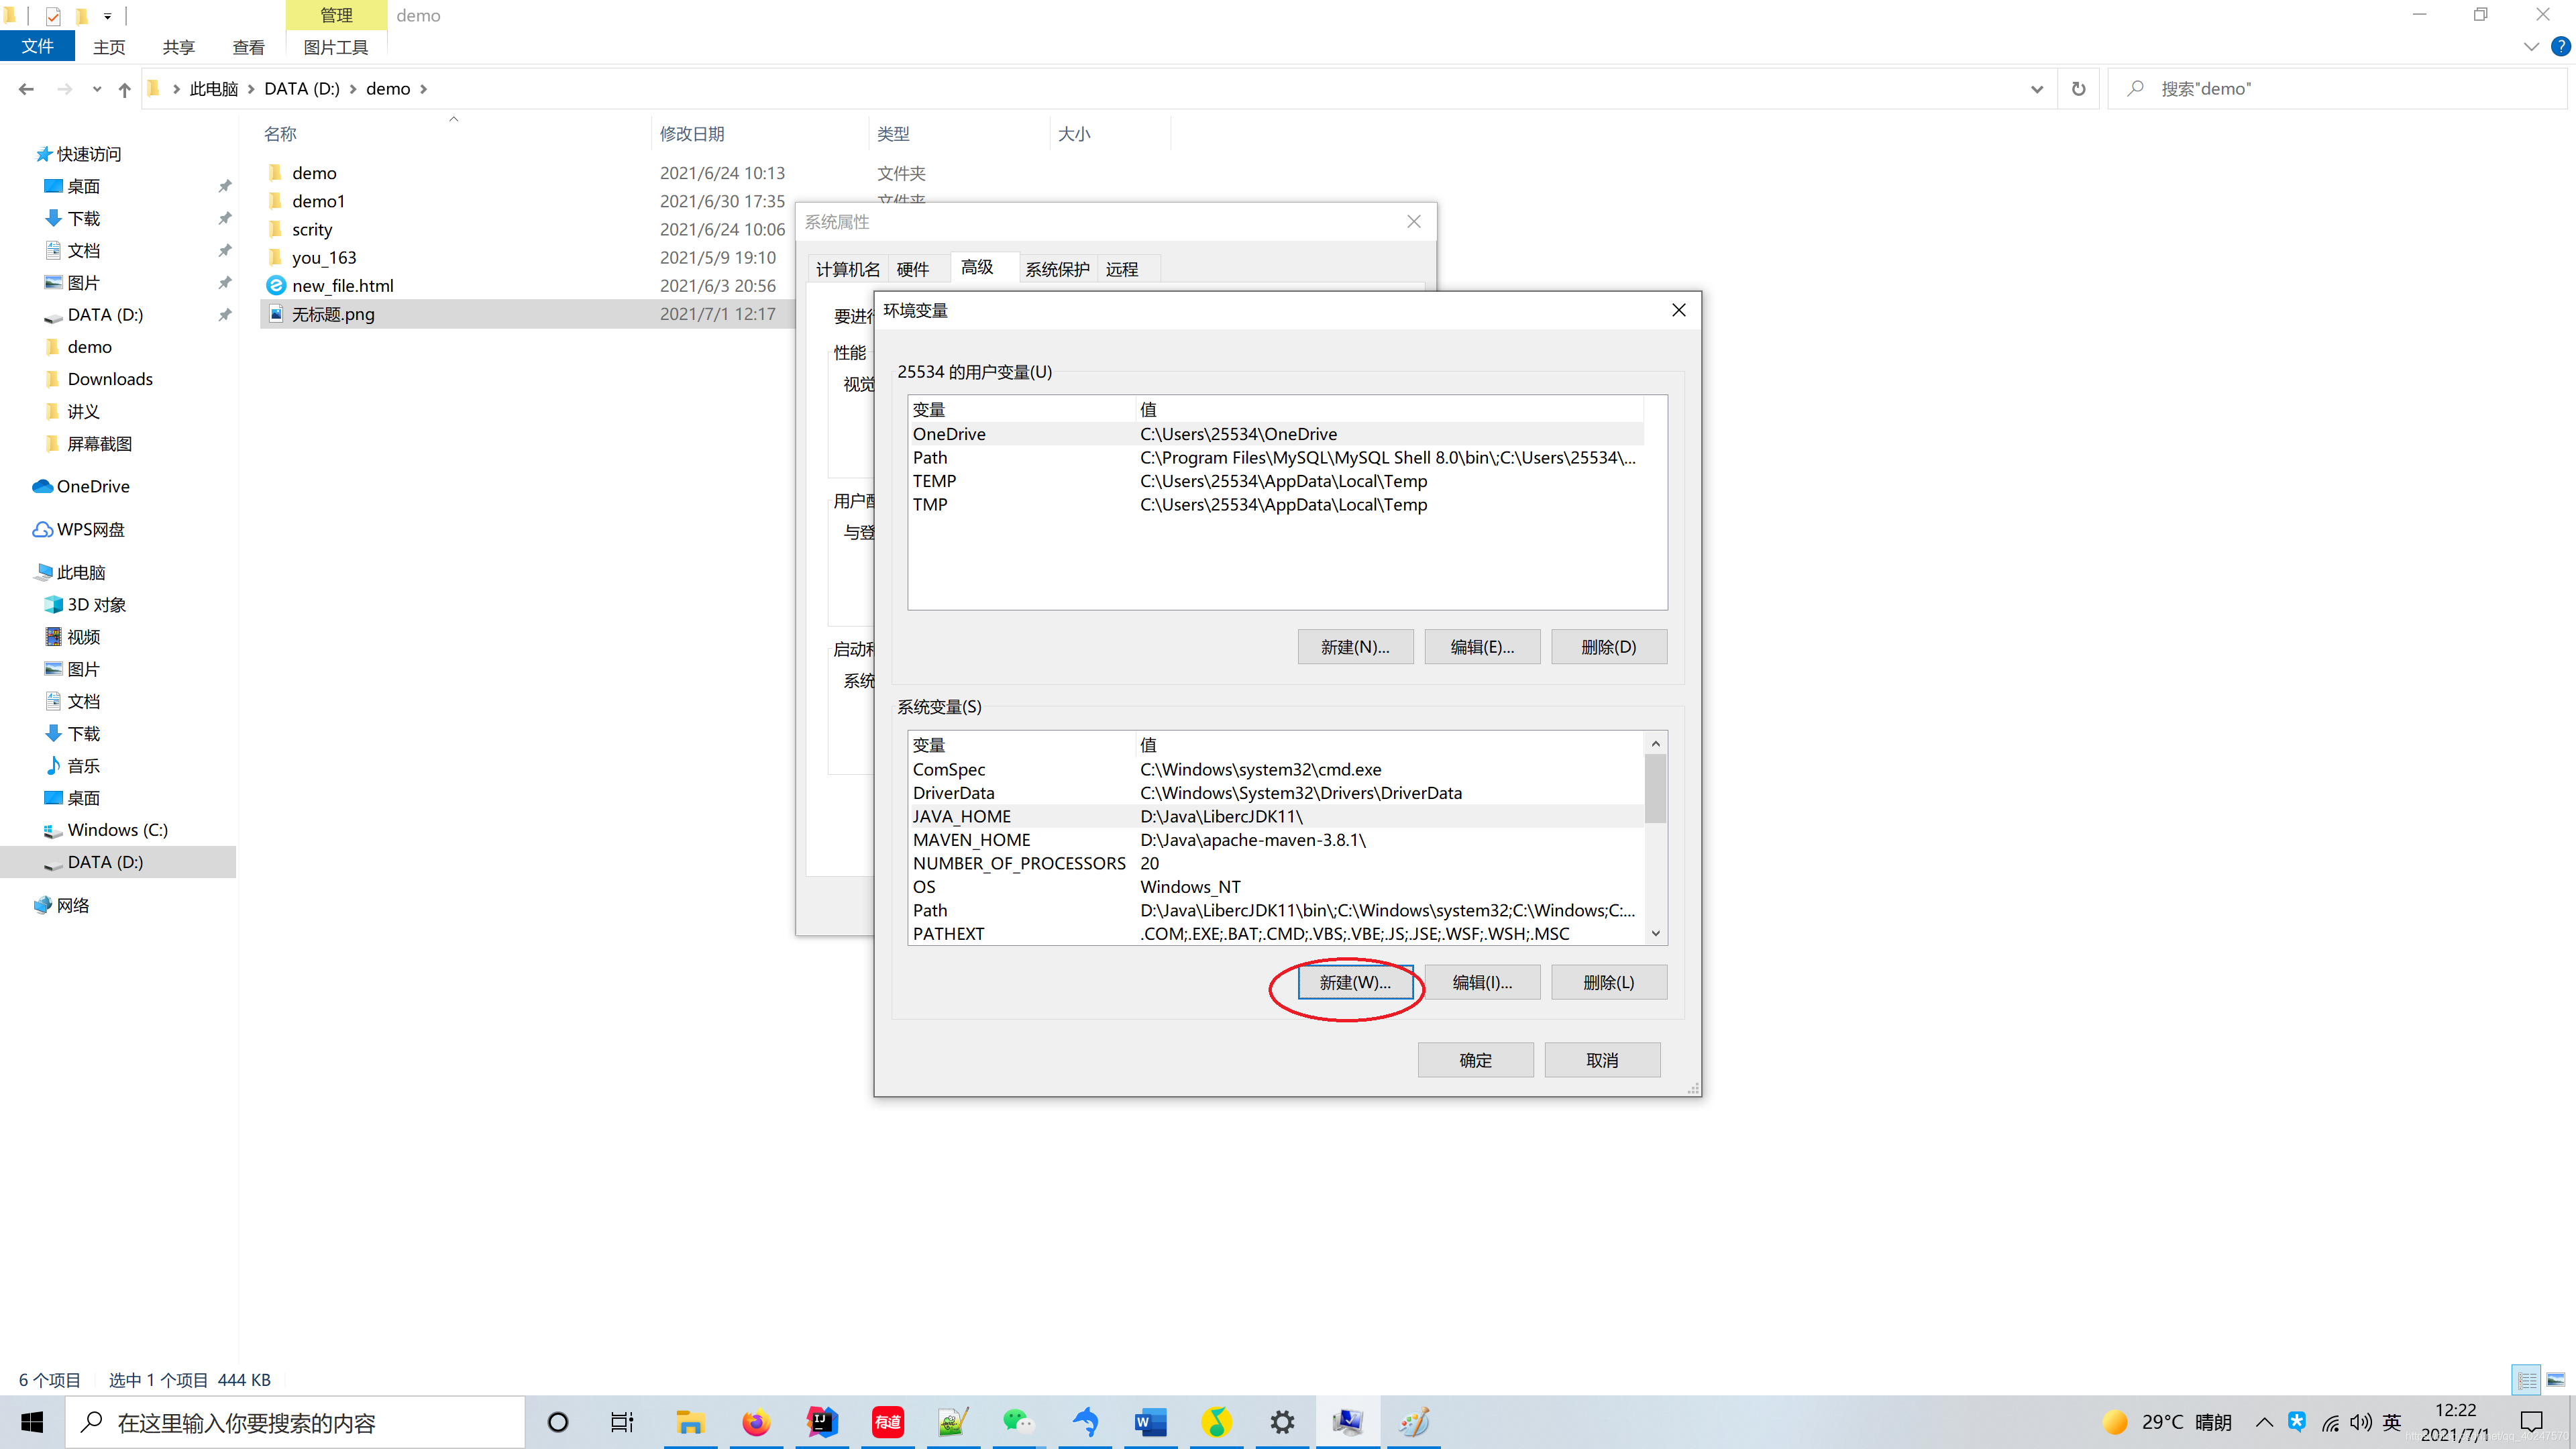
Task: Open IntelliJ IDEA from the taskbar
Action: point(821,1422)
